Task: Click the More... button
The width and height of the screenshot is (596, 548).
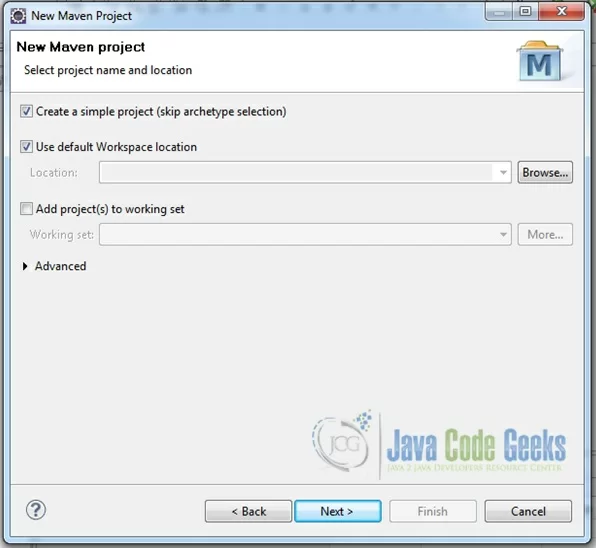Action: 545,234
